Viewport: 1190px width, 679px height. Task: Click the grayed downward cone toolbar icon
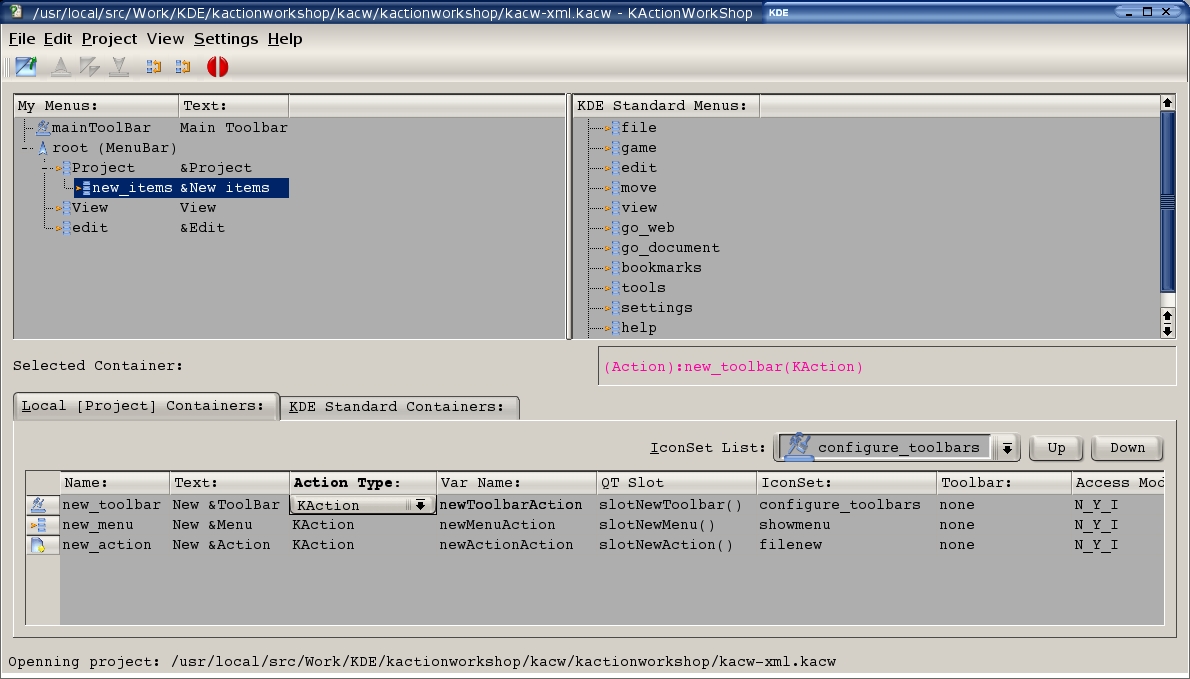[x=118, y=67]
